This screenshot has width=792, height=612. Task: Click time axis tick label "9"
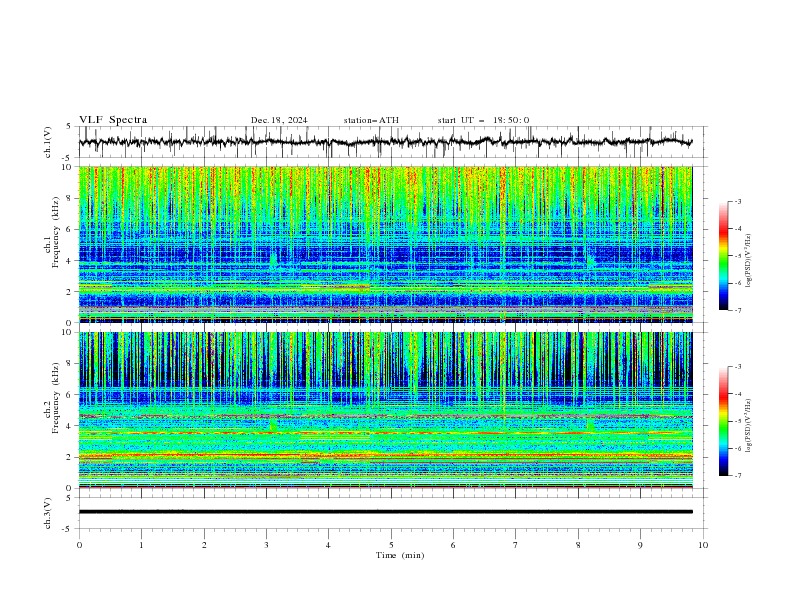coord(640,545)
